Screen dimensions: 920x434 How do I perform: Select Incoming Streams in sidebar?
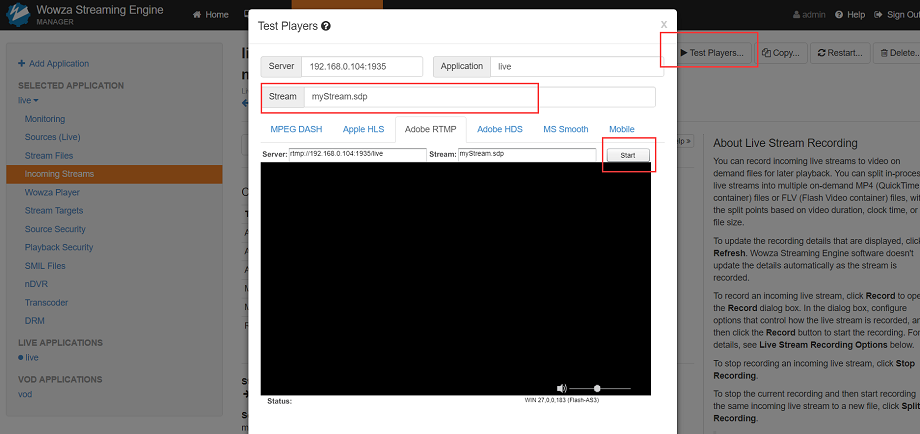pos(114,174)
